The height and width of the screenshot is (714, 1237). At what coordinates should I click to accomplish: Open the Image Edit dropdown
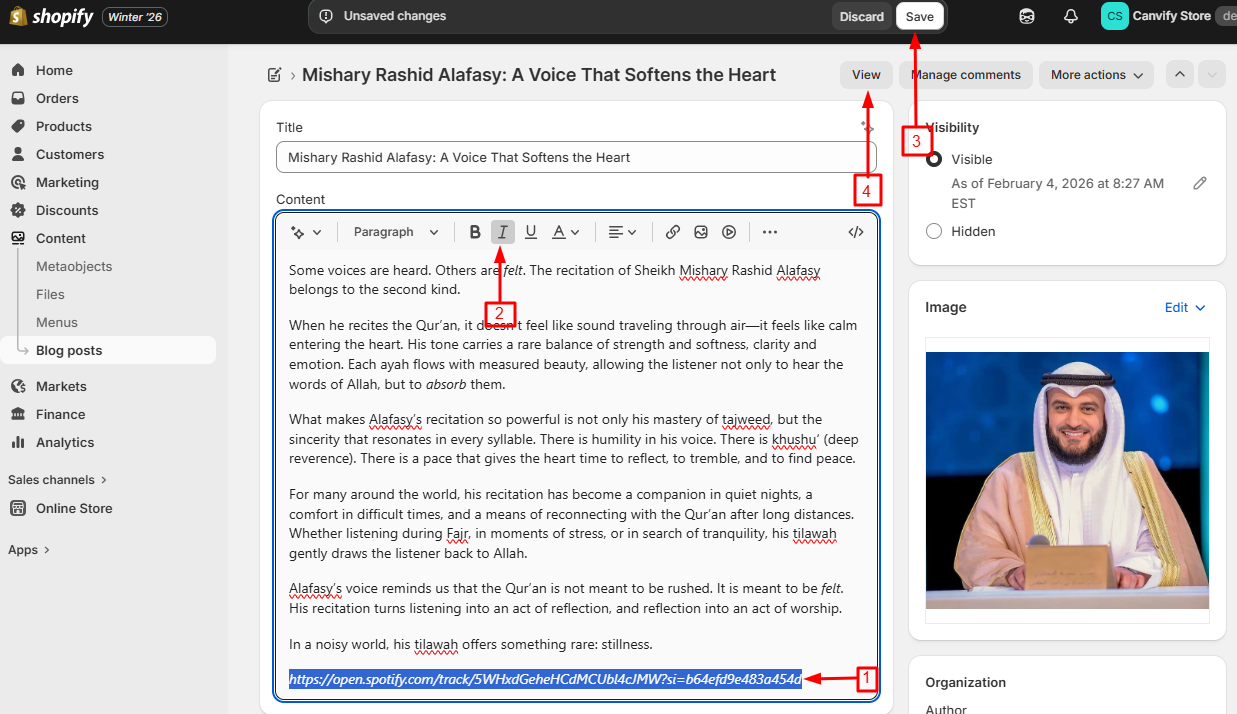1185,308
